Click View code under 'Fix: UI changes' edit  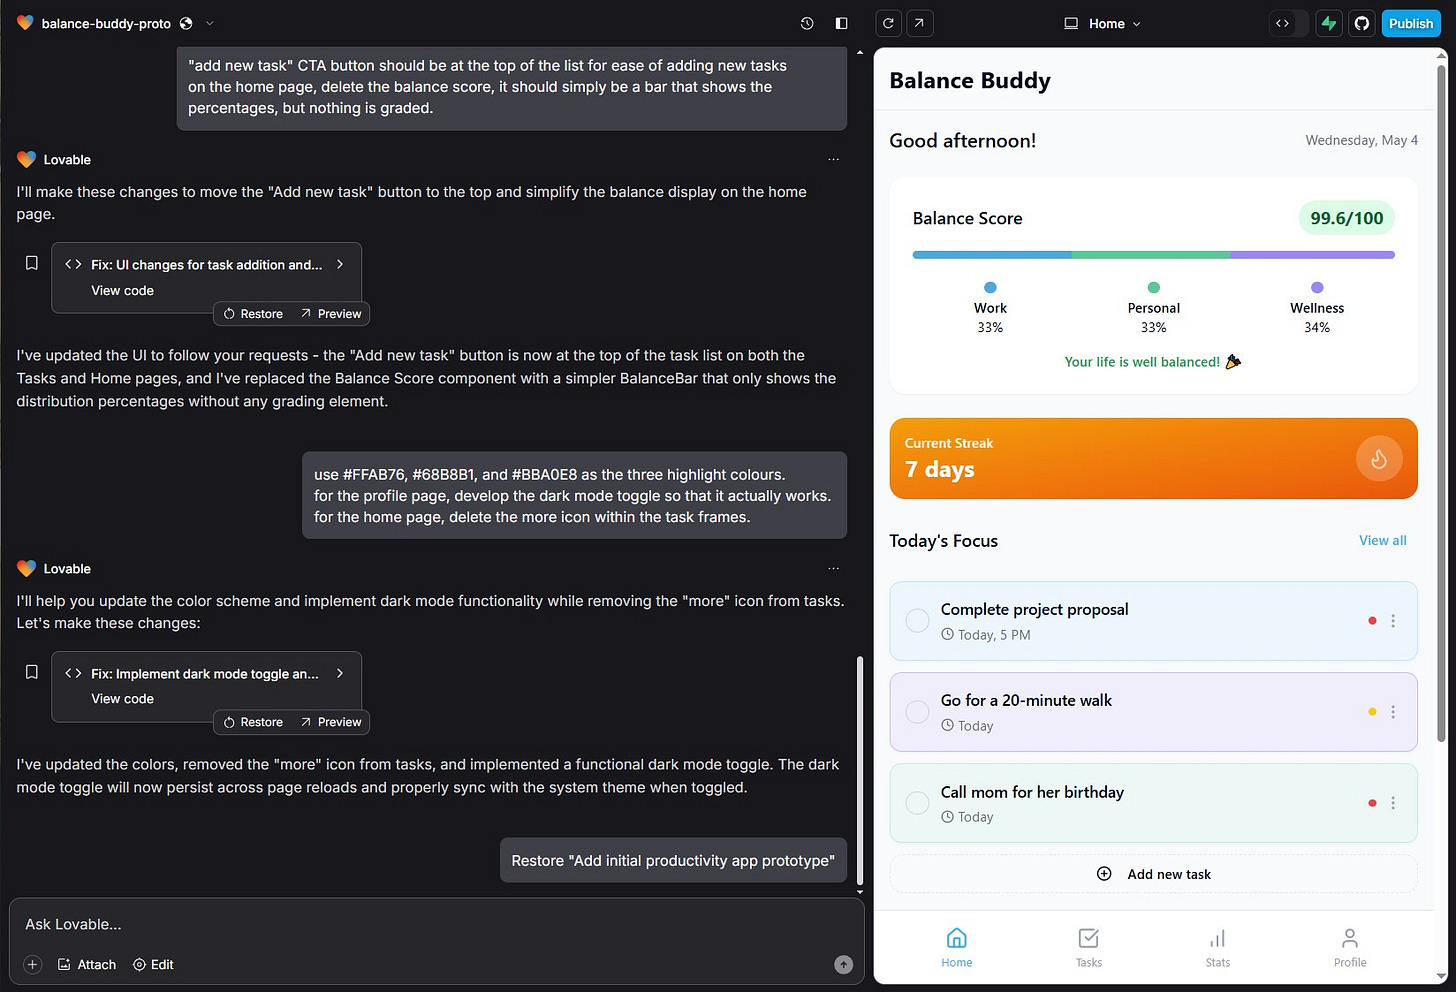tap(123, 290)
